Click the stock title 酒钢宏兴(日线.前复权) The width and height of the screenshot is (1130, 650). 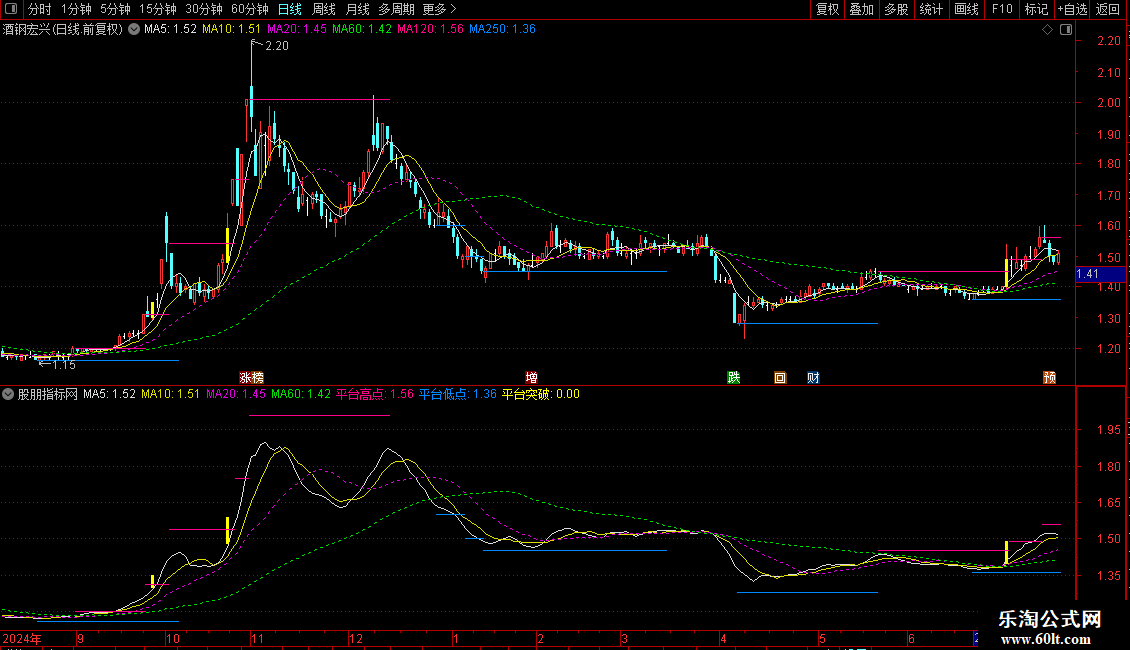point(63,30)
